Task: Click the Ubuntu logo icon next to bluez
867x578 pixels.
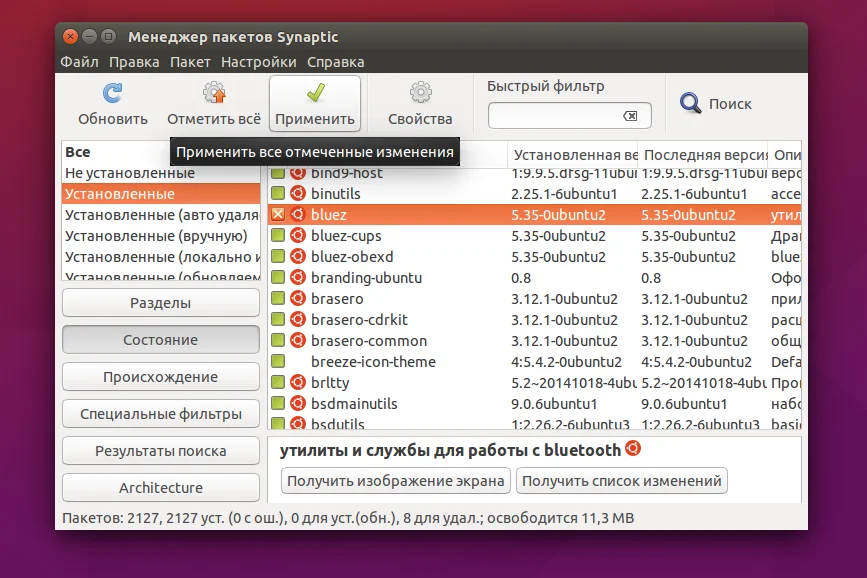Action: click(298, 215)
